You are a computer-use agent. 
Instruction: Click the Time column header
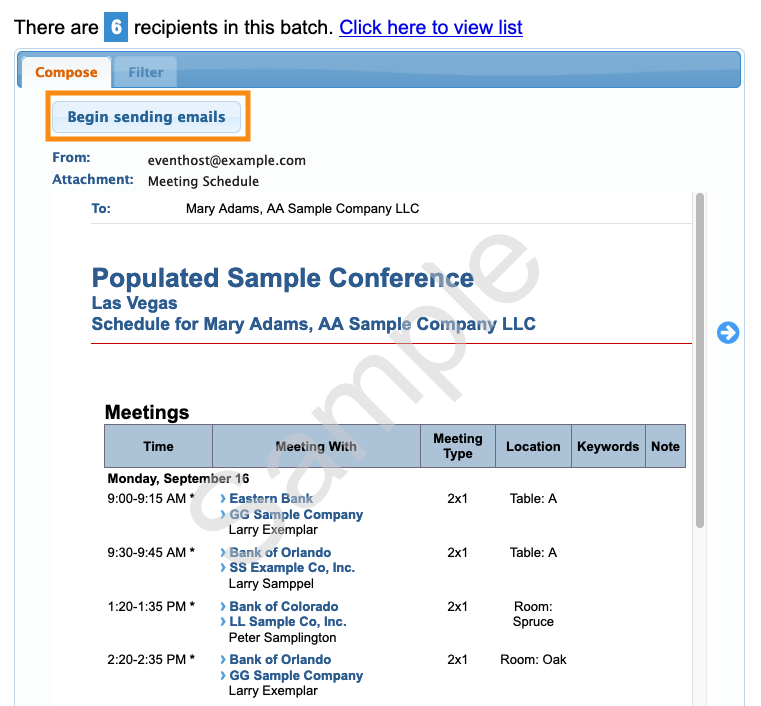click(x=158, y=446)
